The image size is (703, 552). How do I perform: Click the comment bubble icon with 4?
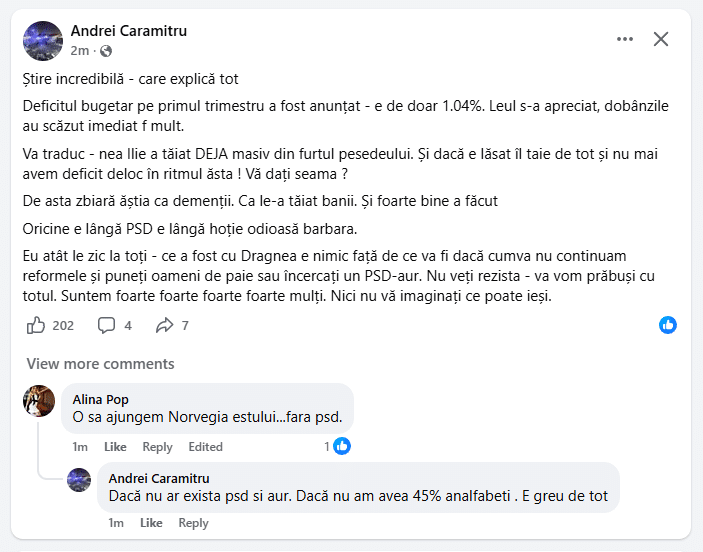(x=107, y=325)
